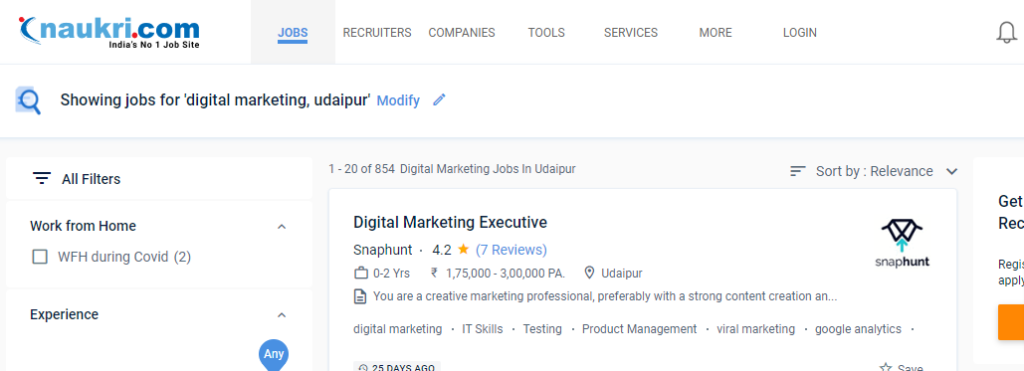Click the Experience slider Any handle

click(x=274, y=355)
